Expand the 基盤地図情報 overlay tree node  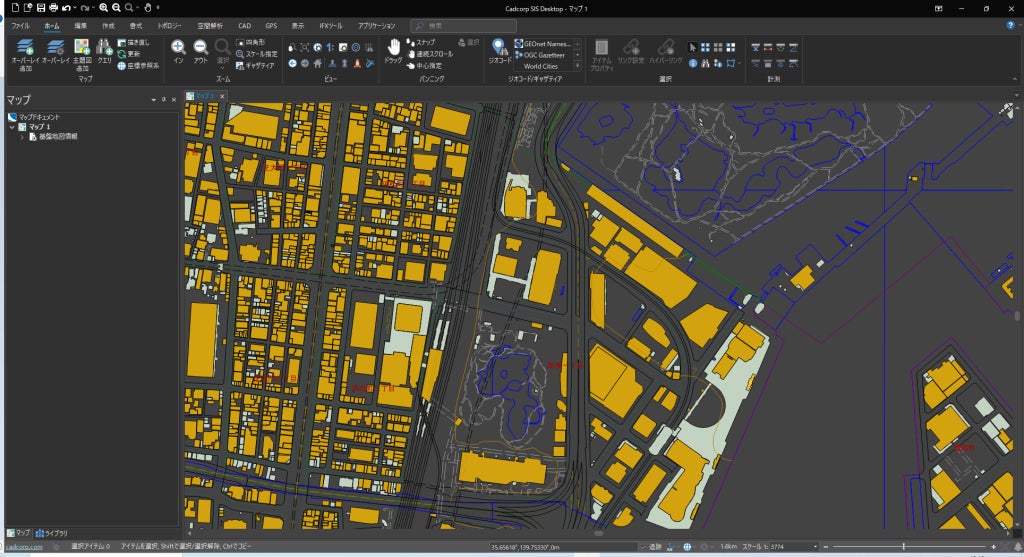coord(21,136)
